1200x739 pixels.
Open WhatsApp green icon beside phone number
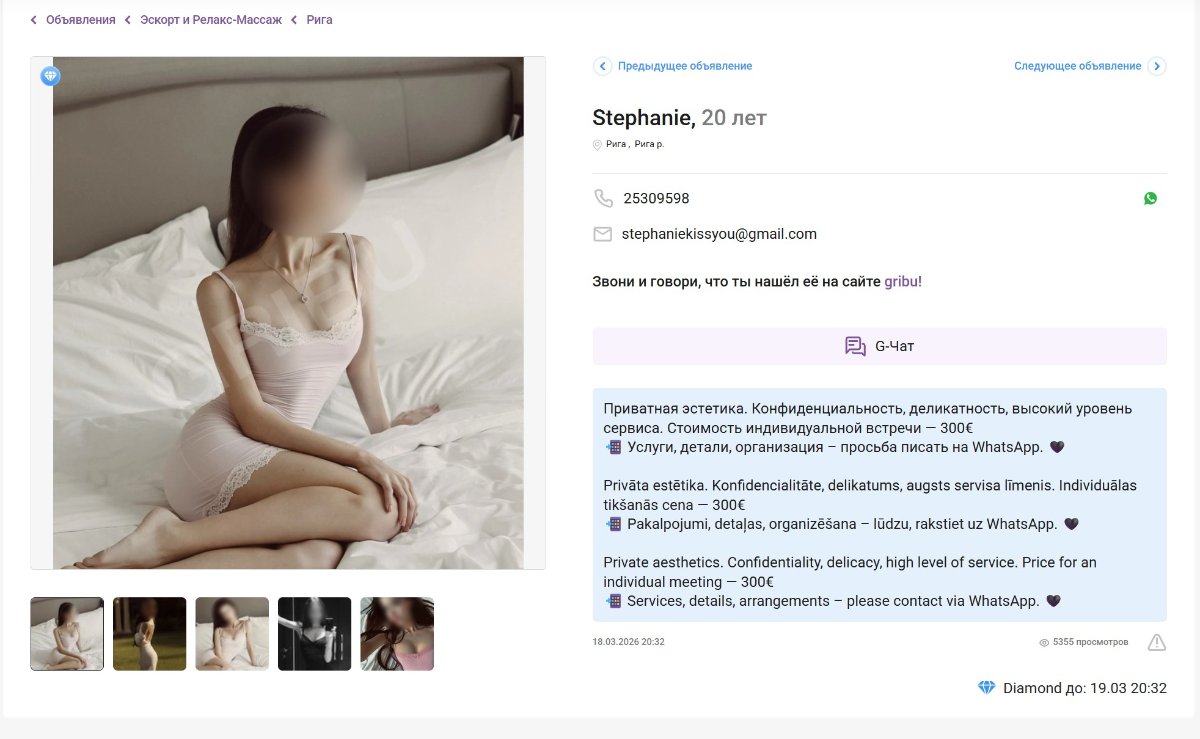pyautogui.click(x=1150, y=198)
